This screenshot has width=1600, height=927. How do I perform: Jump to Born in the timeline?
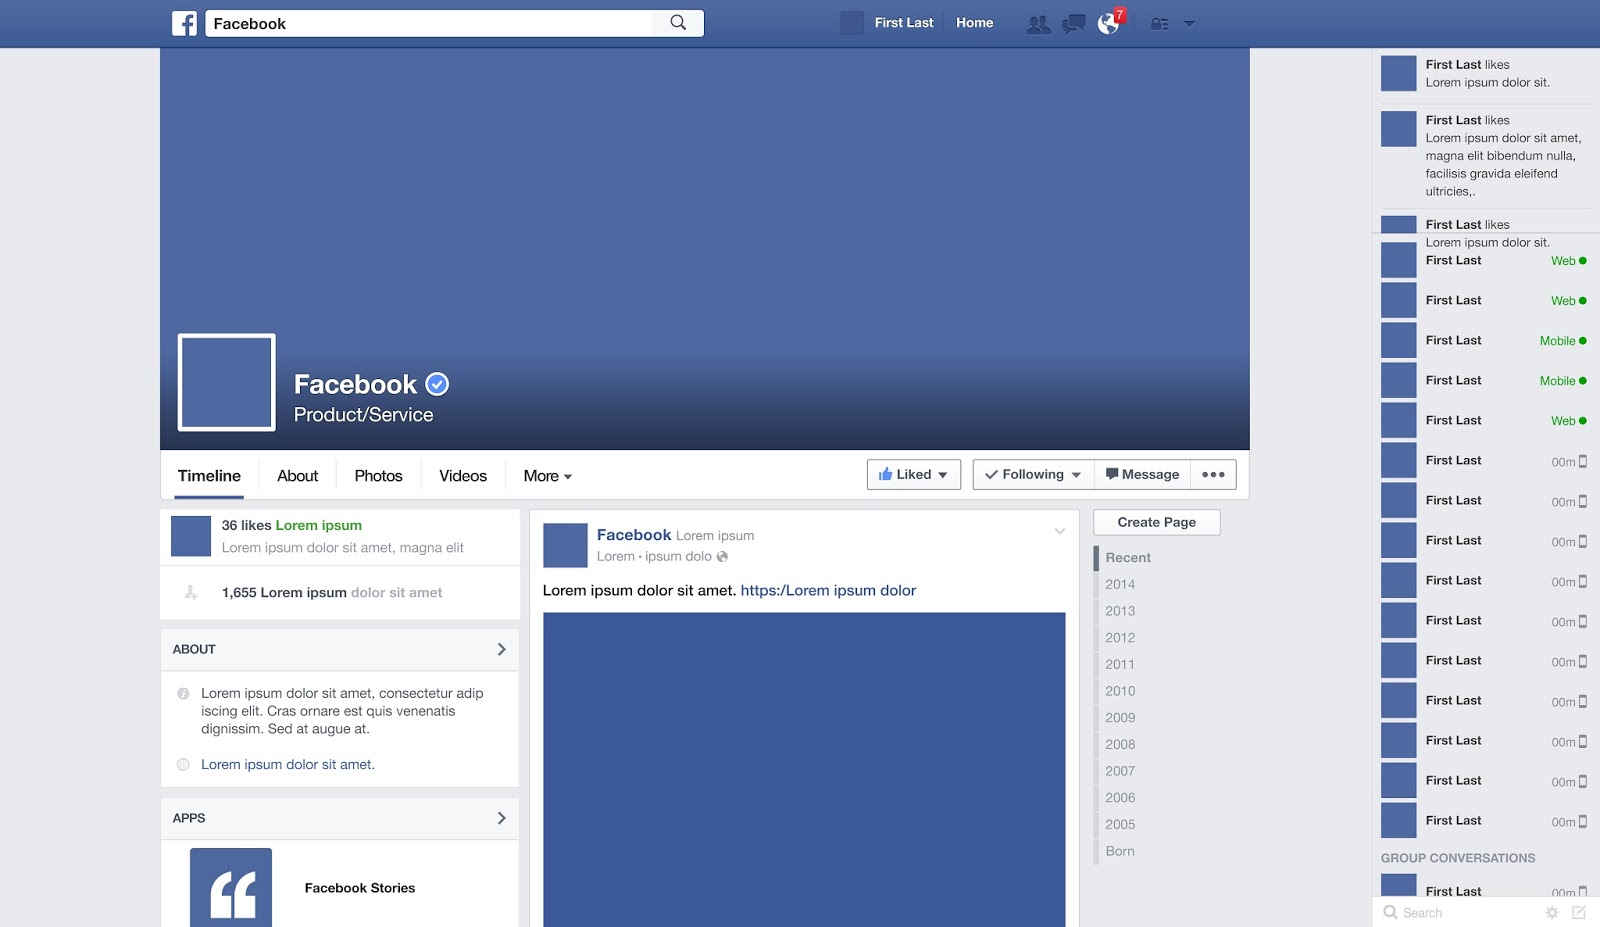click(1120, 852)
